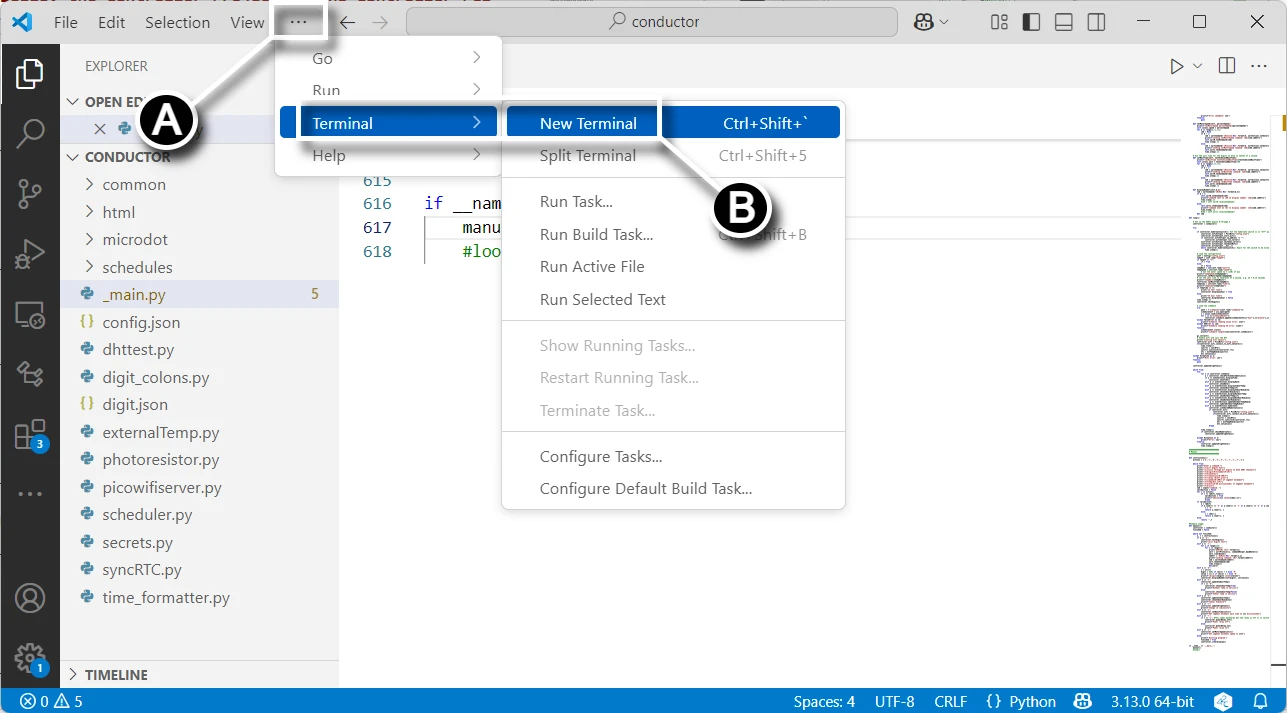This screenshot has width=1287, height=713.
Task: Select Split Terminal menu entry
Action: point(673,155)
